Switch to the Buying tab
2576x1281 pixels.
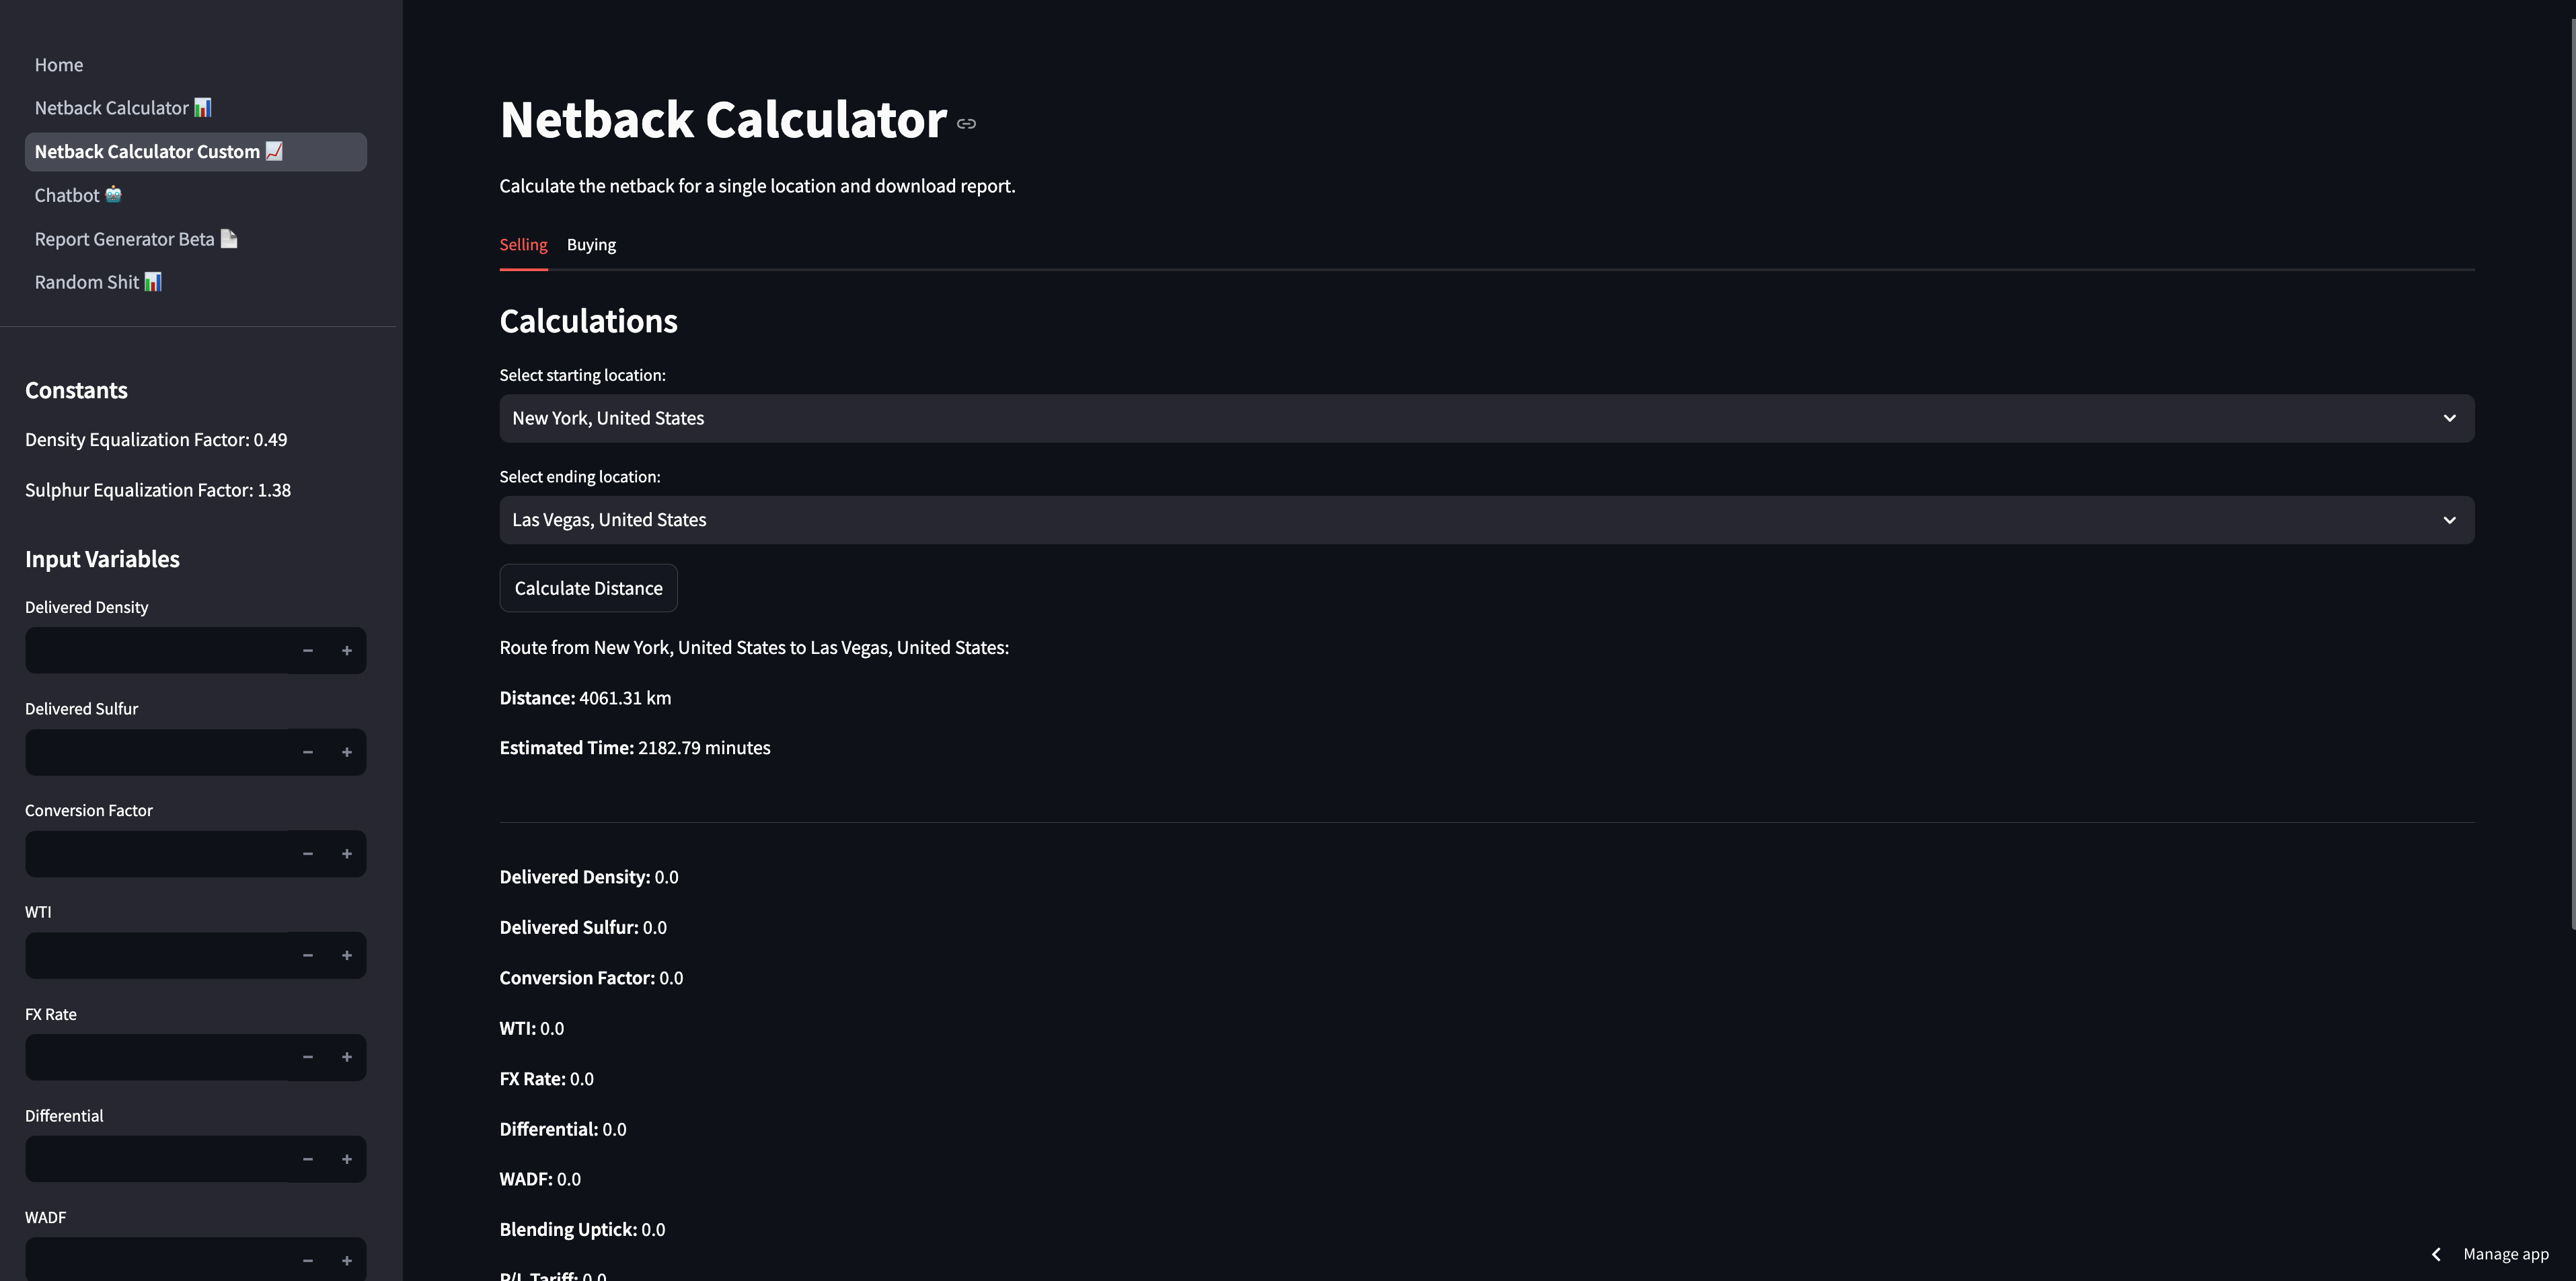click(x=591, y=245)
